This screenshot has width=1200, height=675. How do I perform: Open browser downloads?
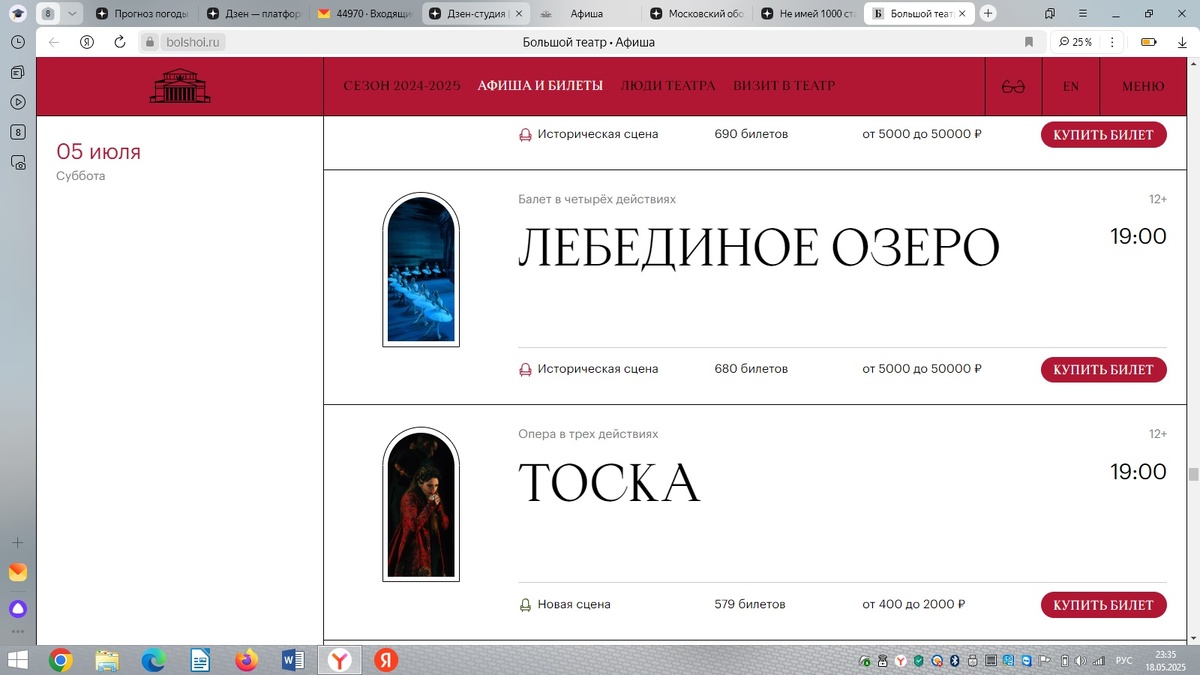click(1181, 42)
